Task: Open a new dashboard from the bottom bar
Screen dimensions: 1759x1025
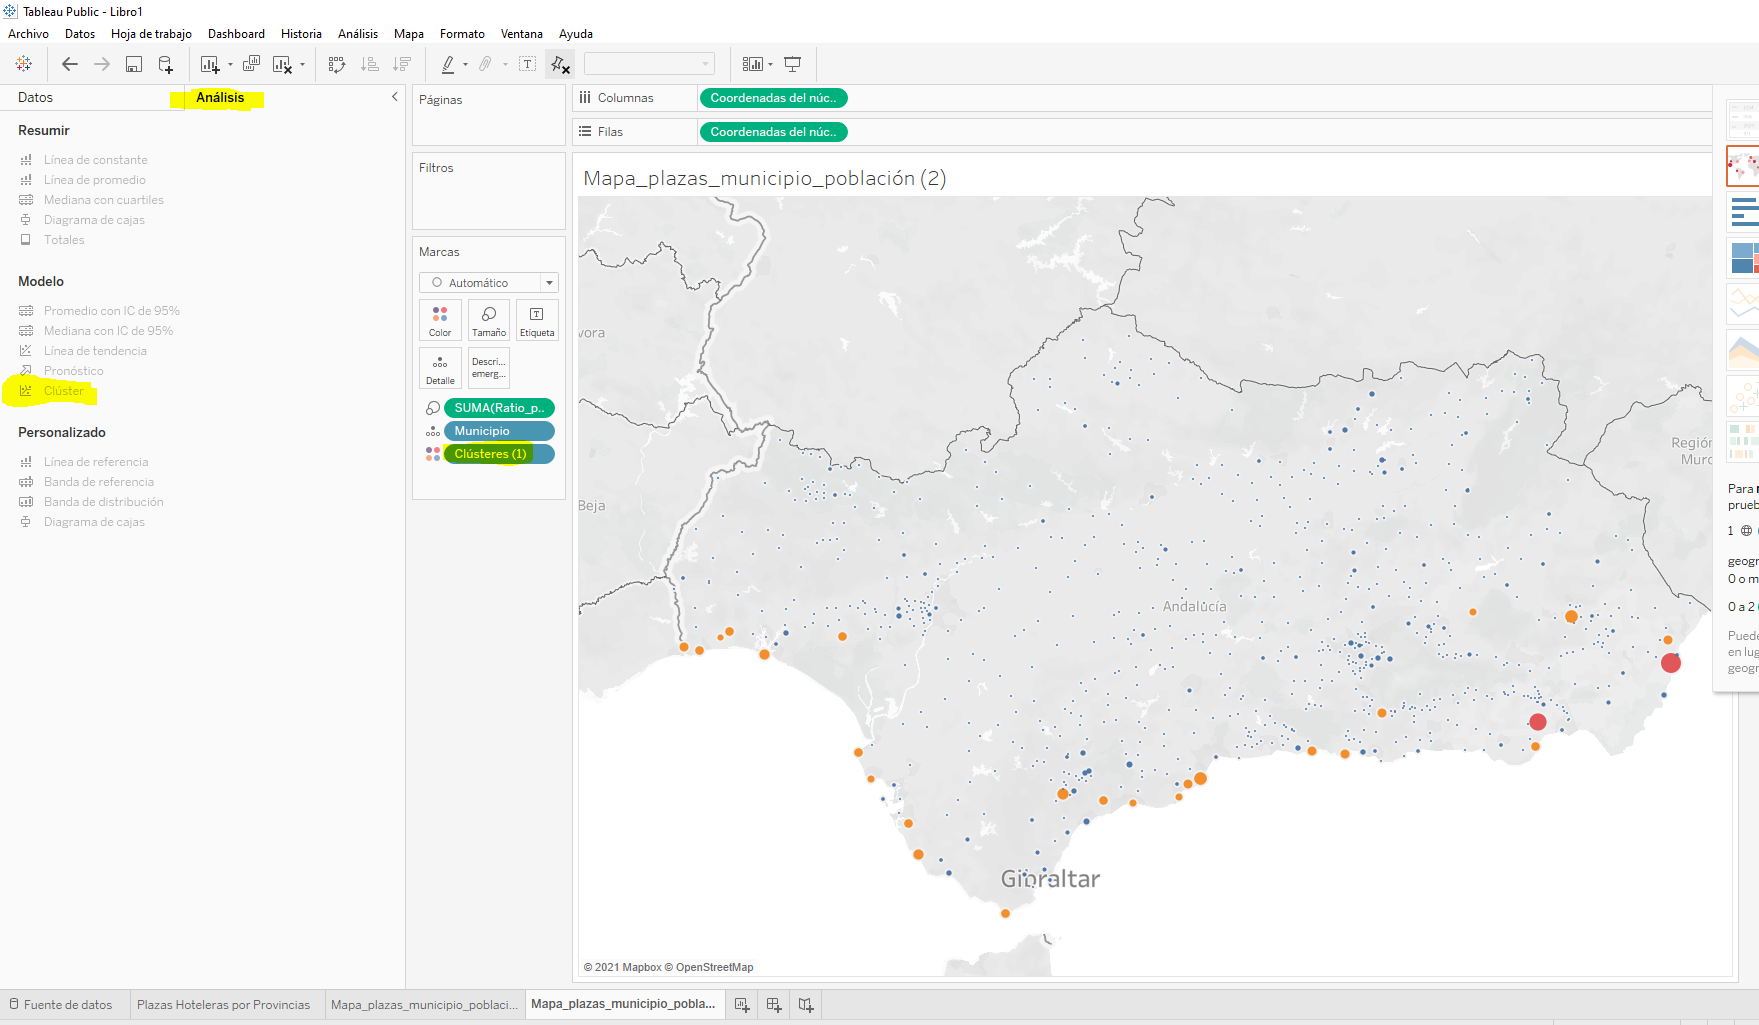Action: tap(773, 1004)
